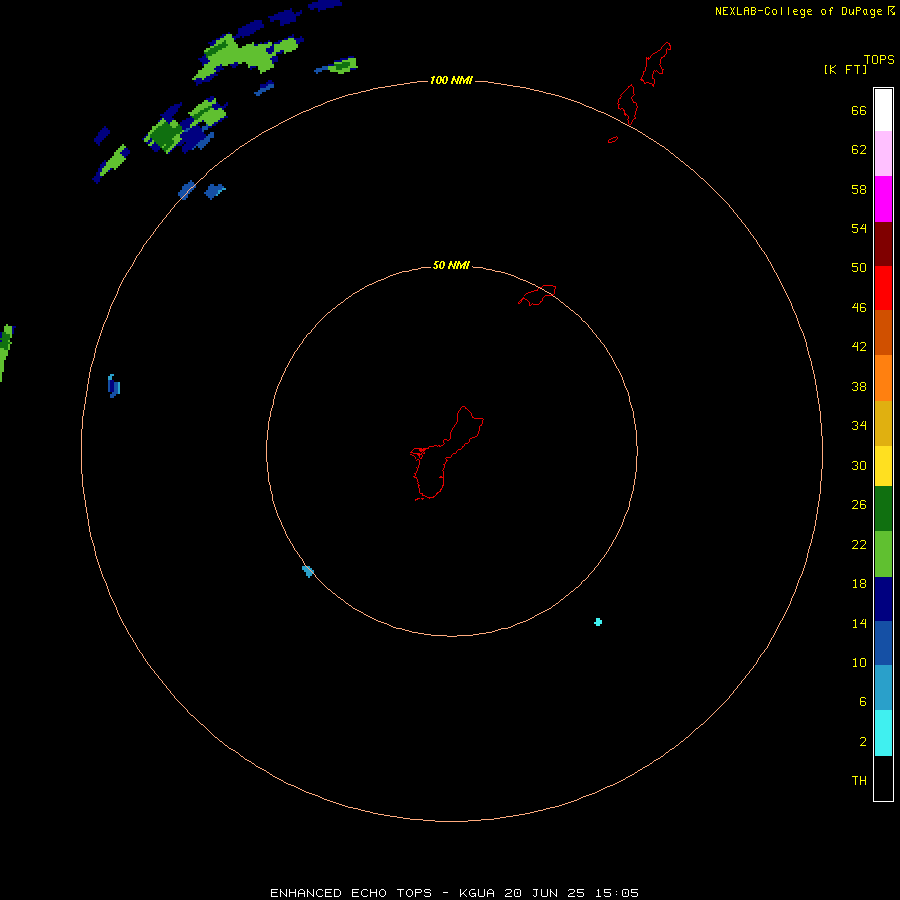The image size is (900, 900).
Task: Click the legend value '14'
Action: (859, 623)
